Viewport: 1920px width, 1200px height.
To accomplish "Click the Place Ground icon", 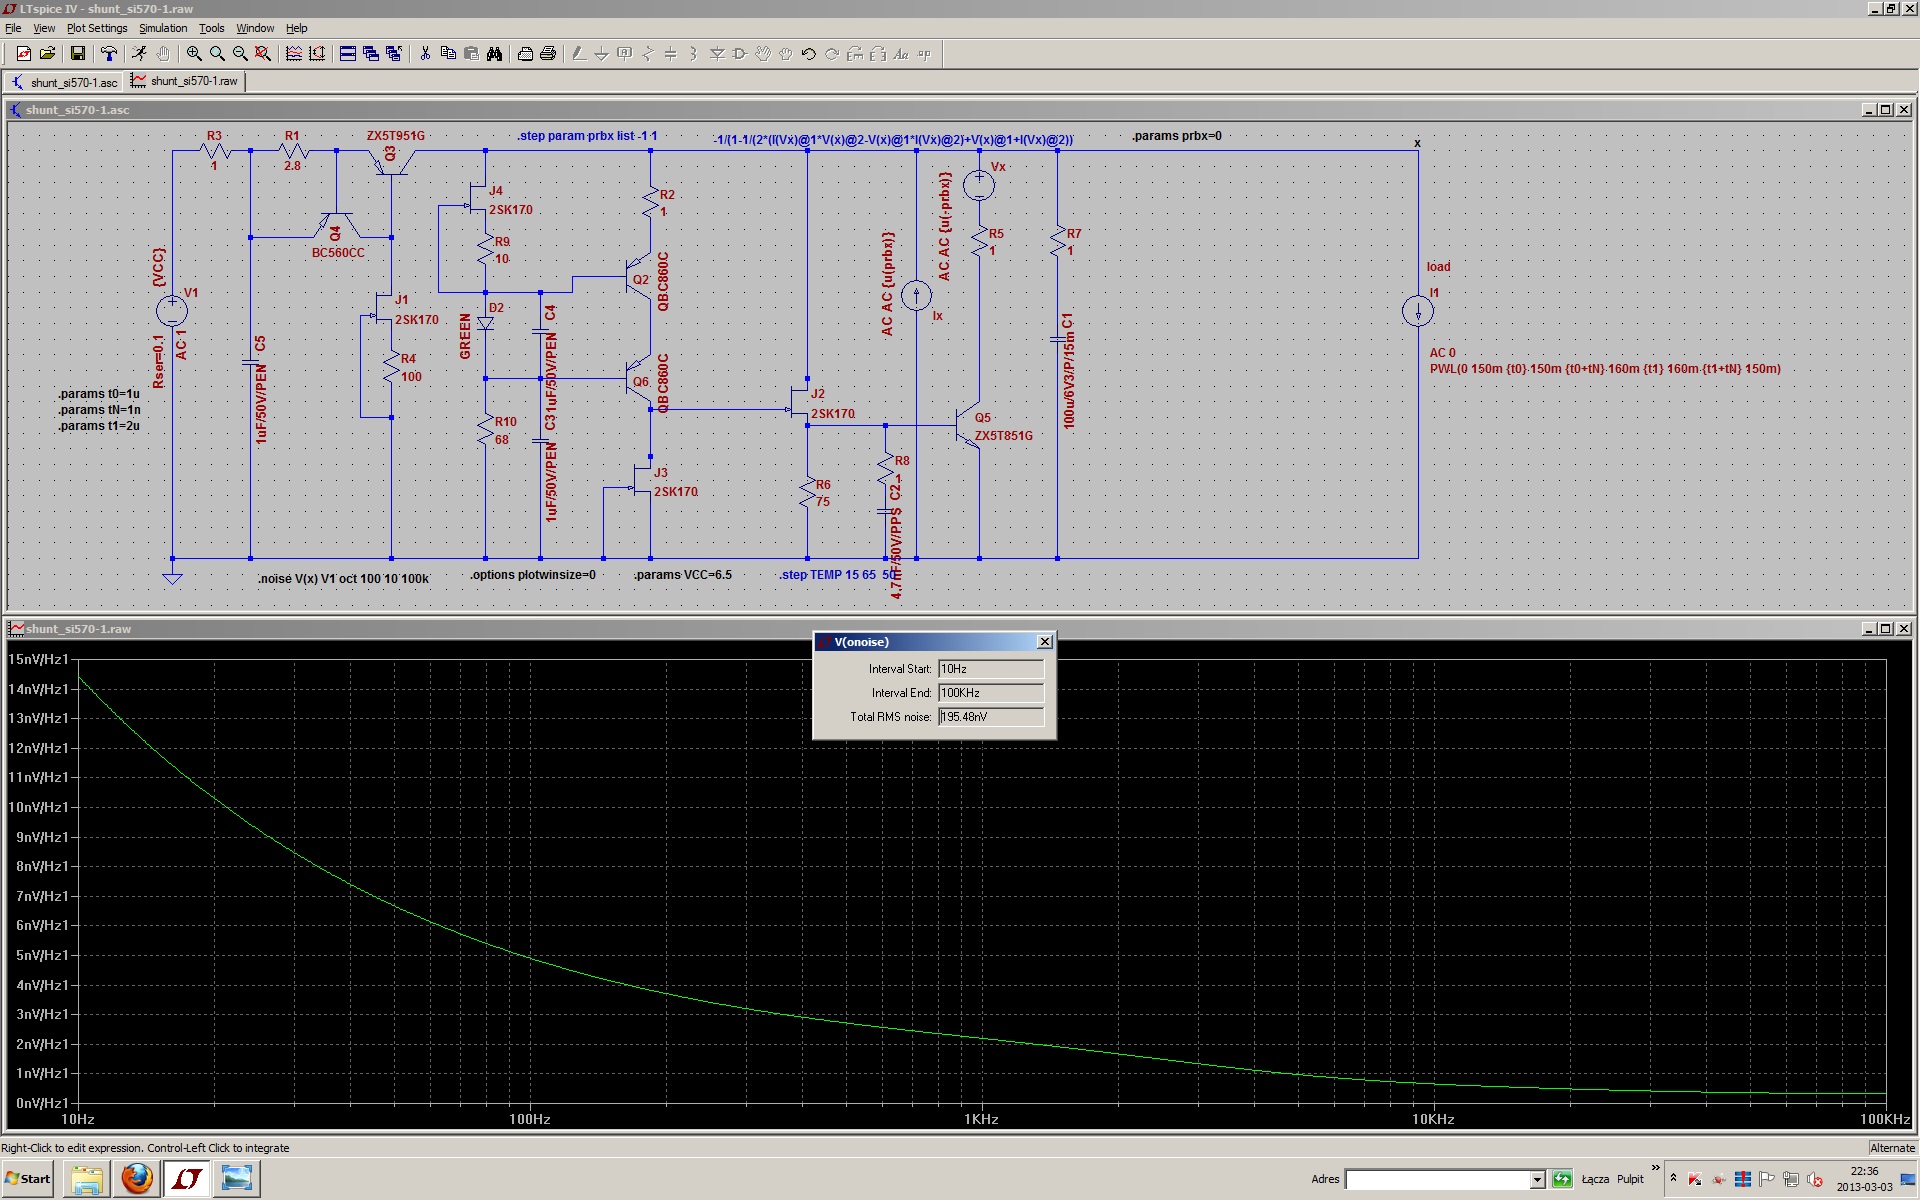I will point(602,54).
